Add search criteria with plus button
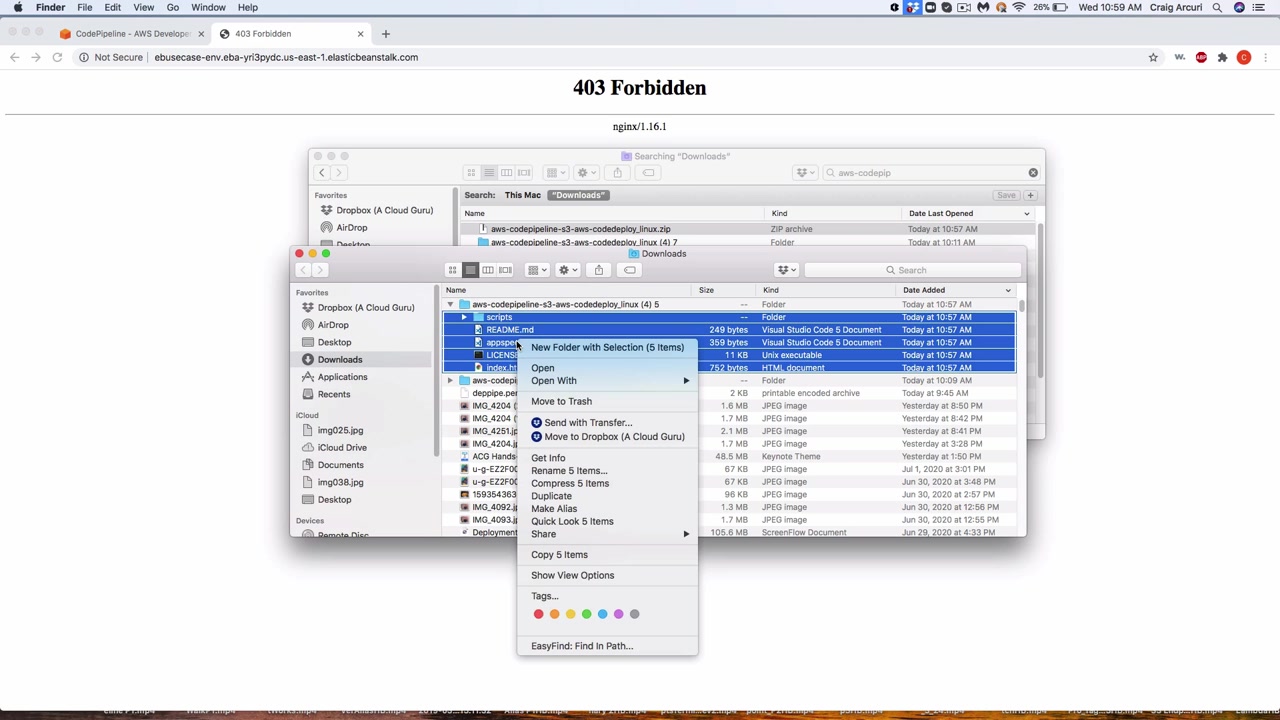The height and width of the screenshot is (720, 1280). coord(1030,195)
